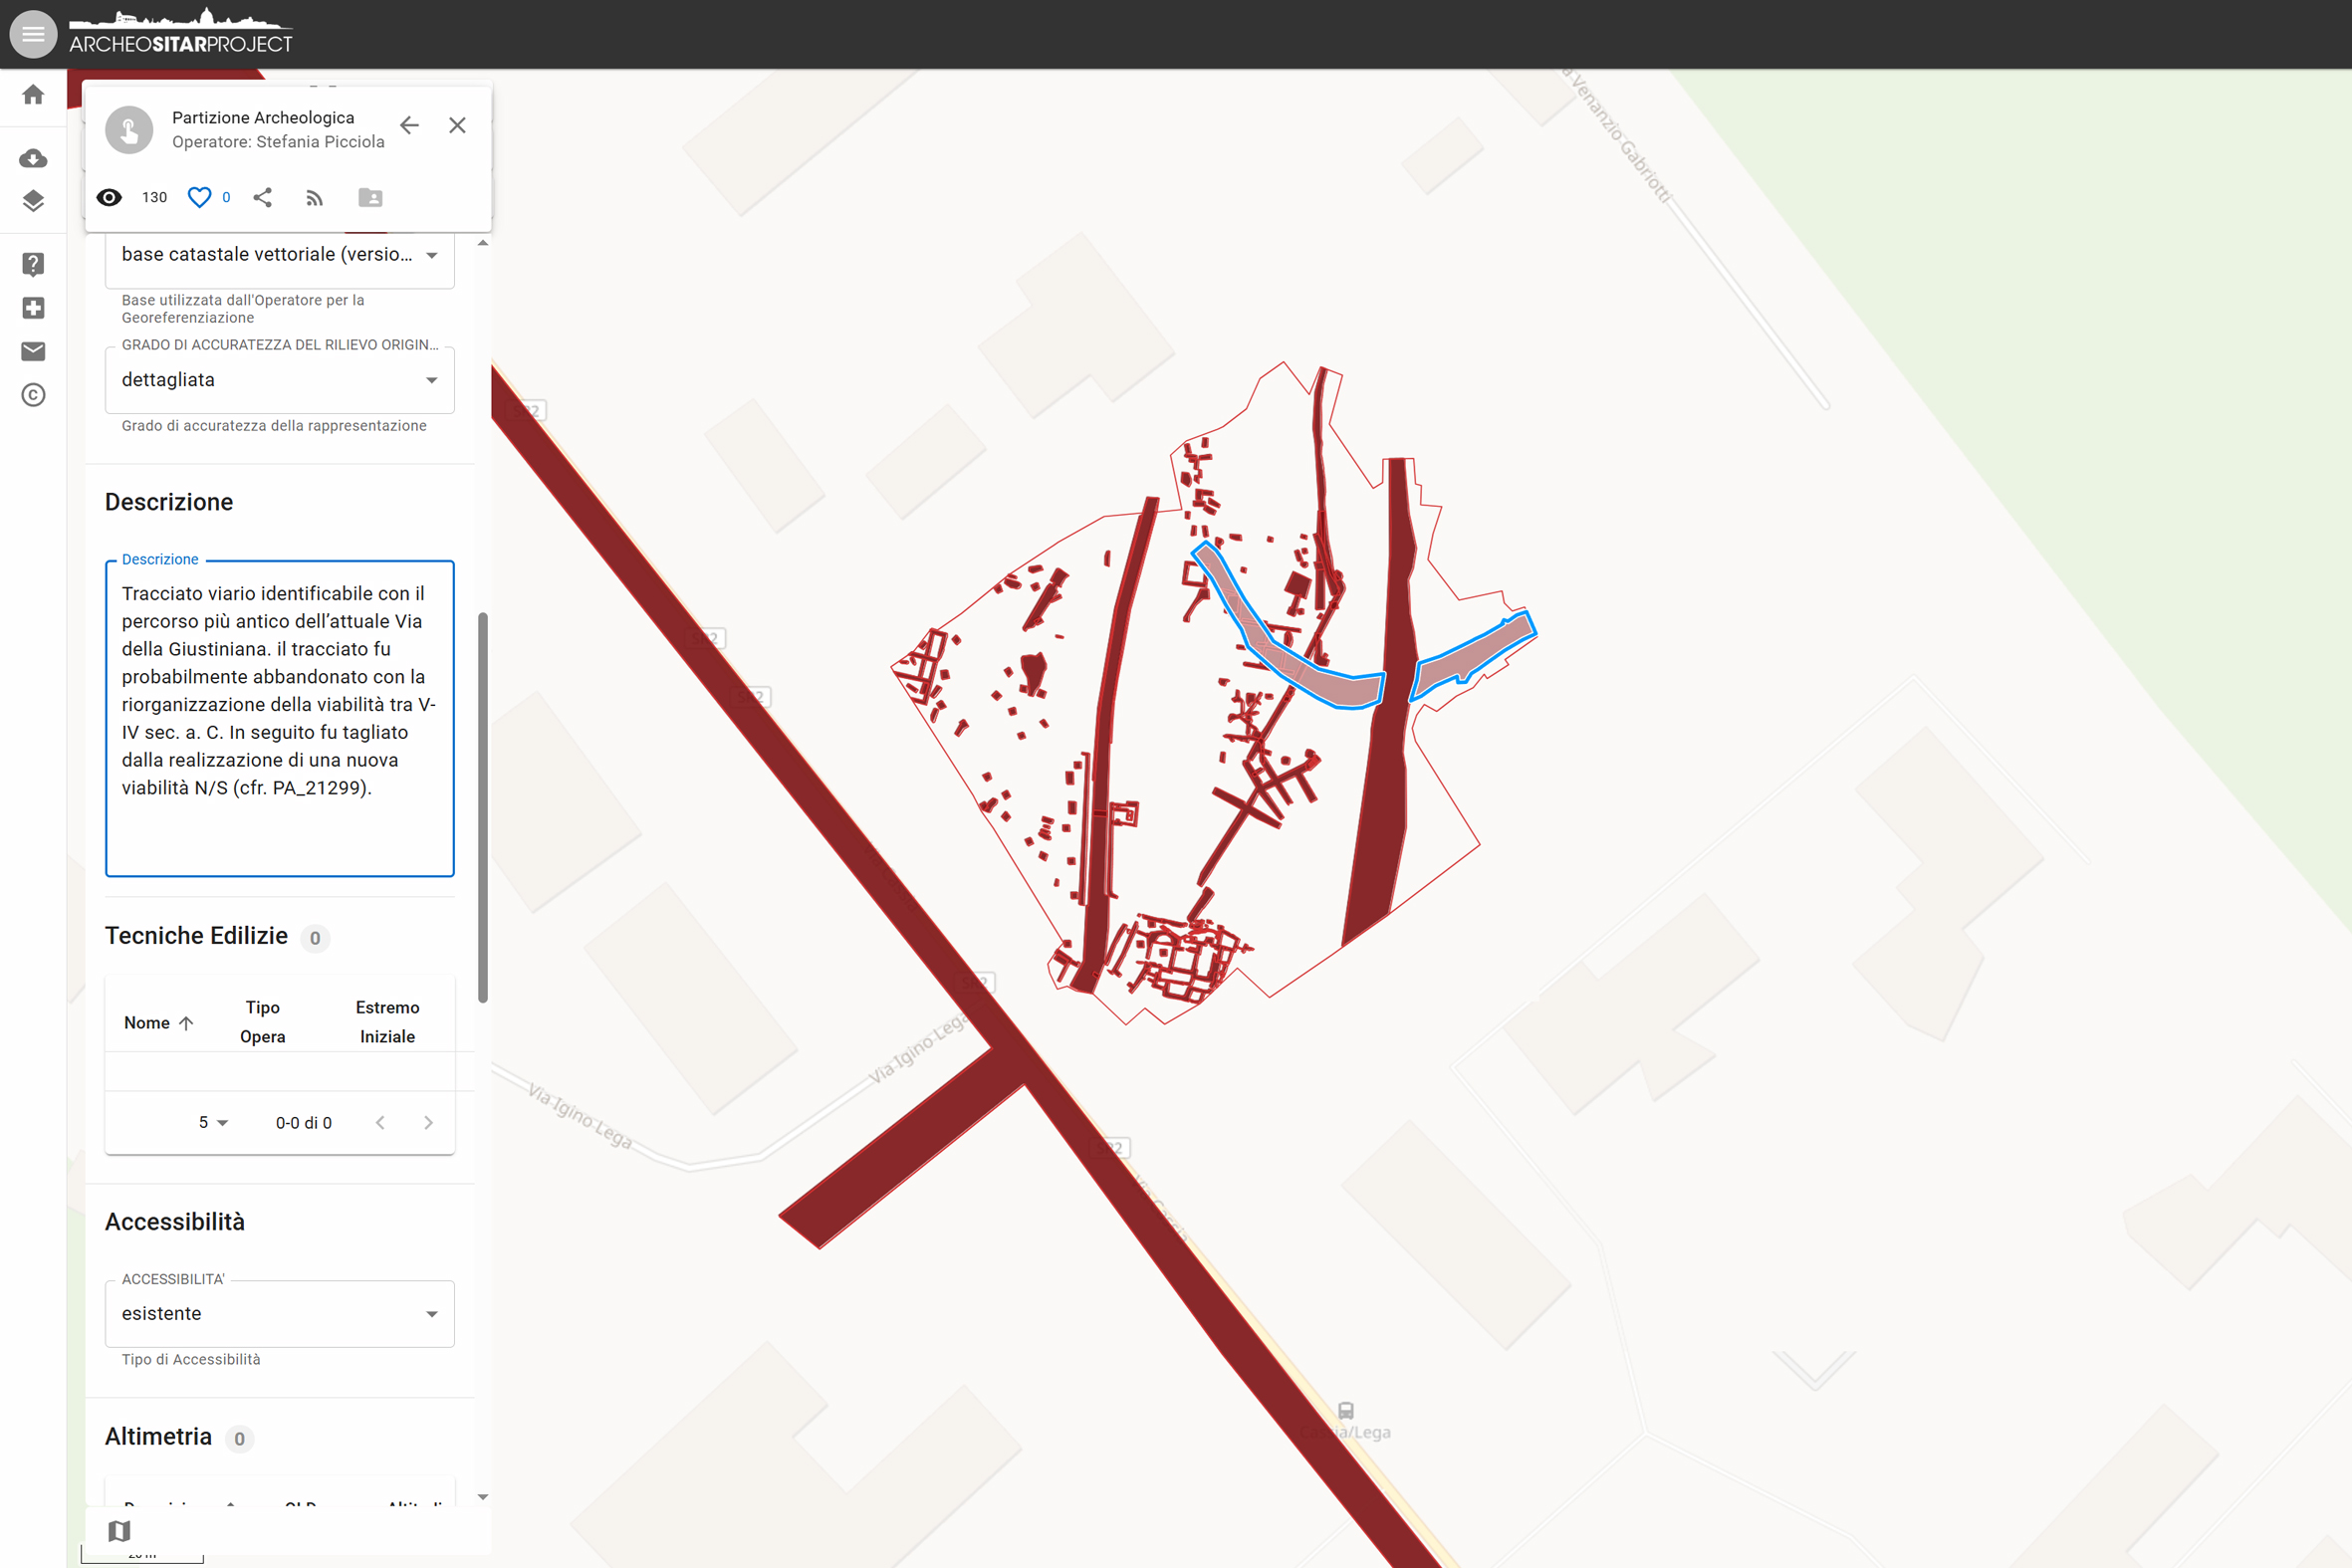The height and width of the screenshot is (1568, 2352).
Task: Click inside the Descrizione text field
Action: [279, 718]
